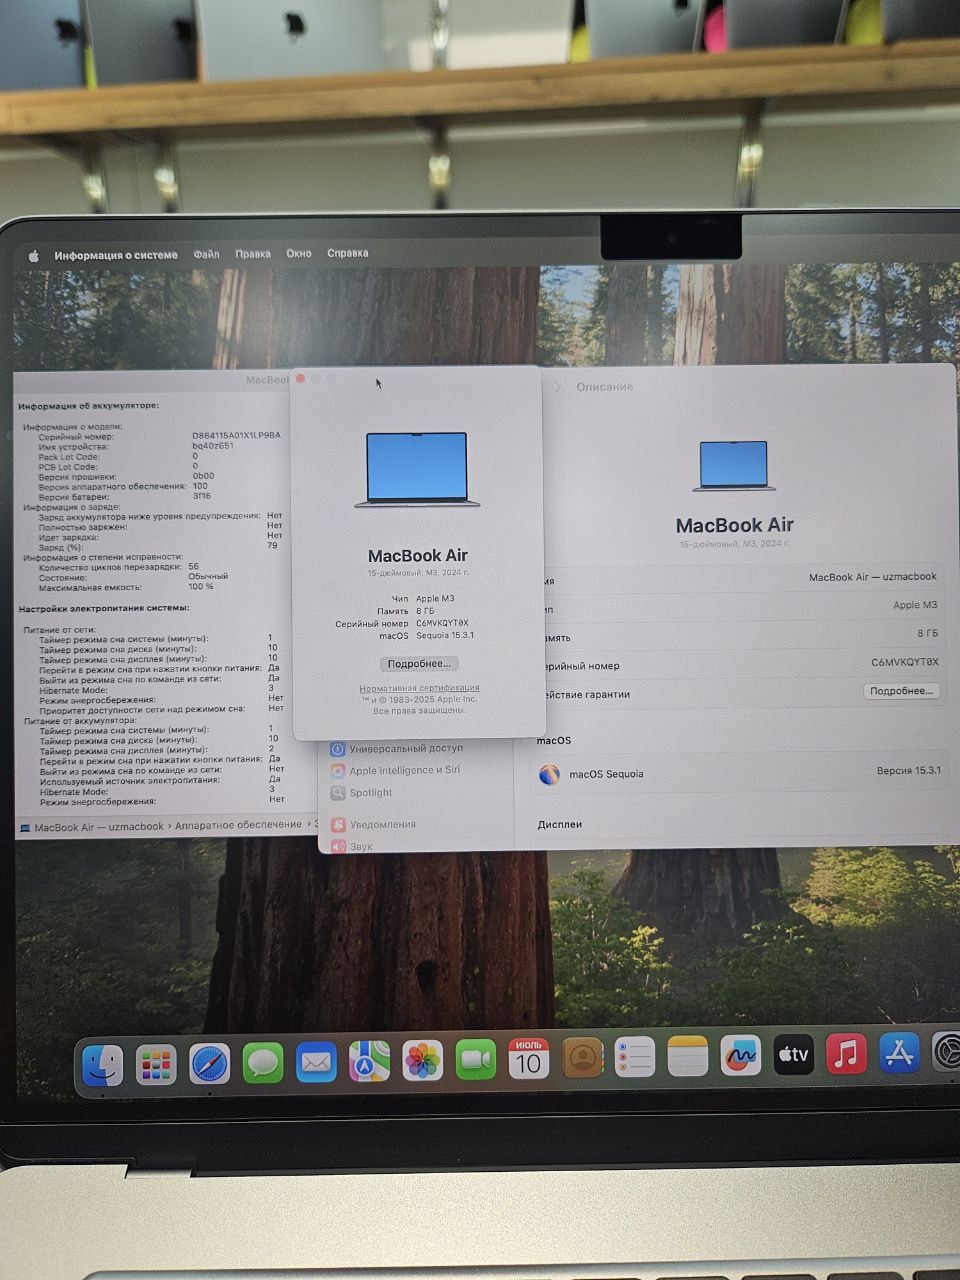Click the Версия 15.3.1 text in Settings
Viewport: 960px width, 1280px height.
908,771
